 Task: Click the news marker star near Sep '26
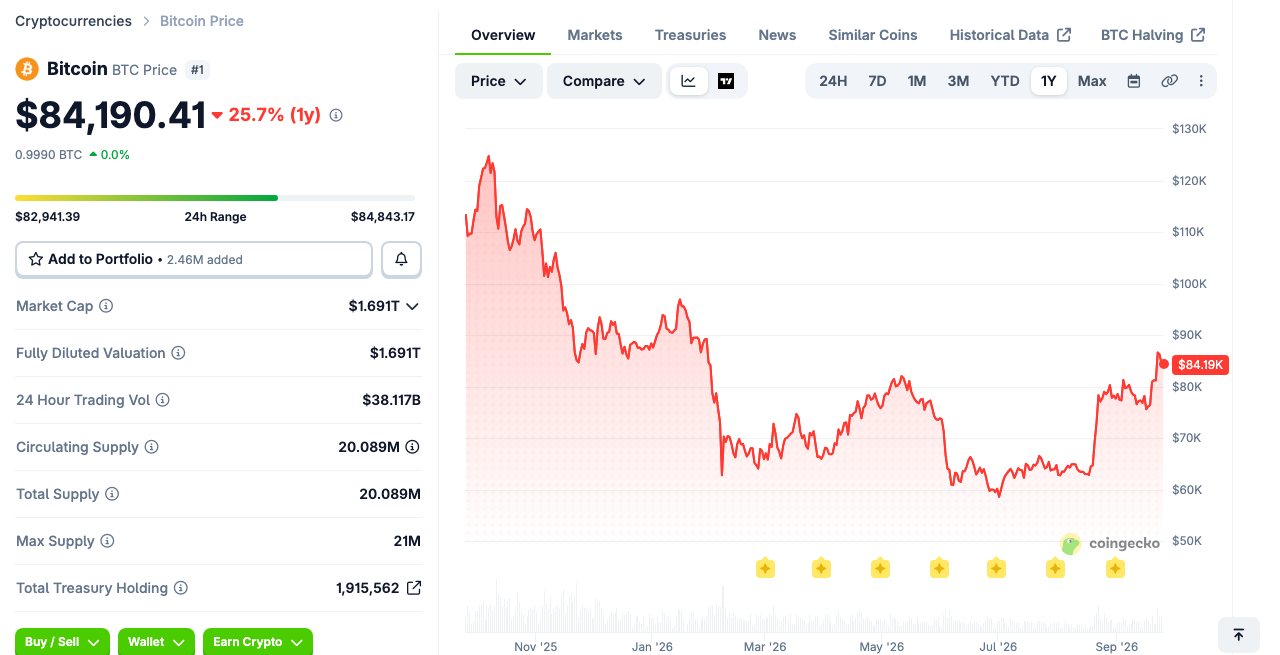tap(1115, 568)
